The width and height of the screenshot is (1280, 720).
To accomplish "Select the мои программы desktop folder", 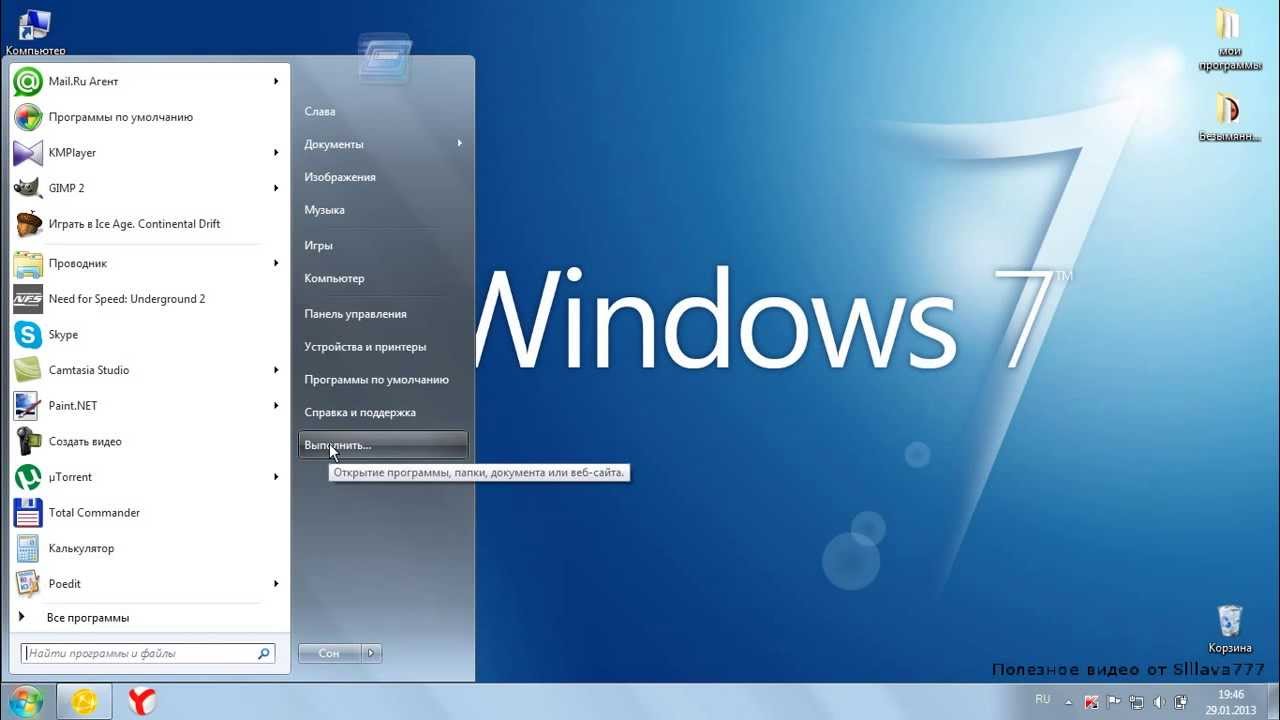I will 1229,40.
